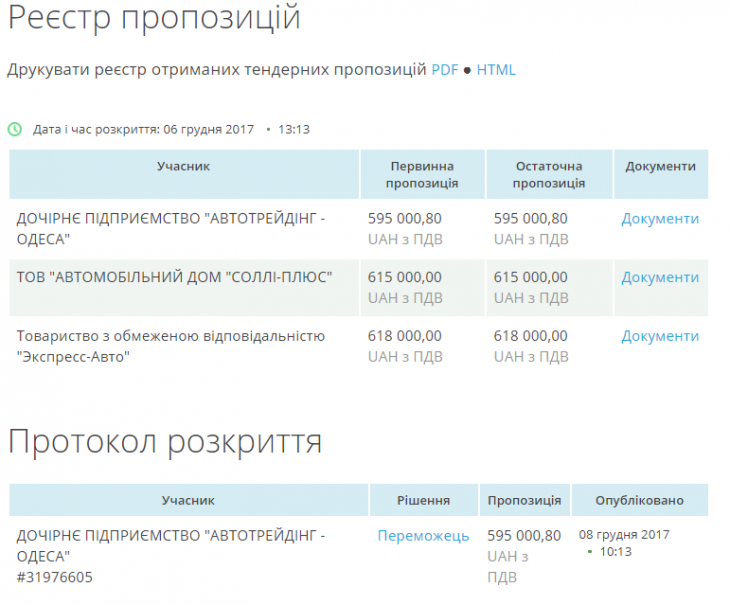The height and width of the screenshot is (605, 730).
Task: Select the Первинна пропозиція column header
Action: coord(422,175)
